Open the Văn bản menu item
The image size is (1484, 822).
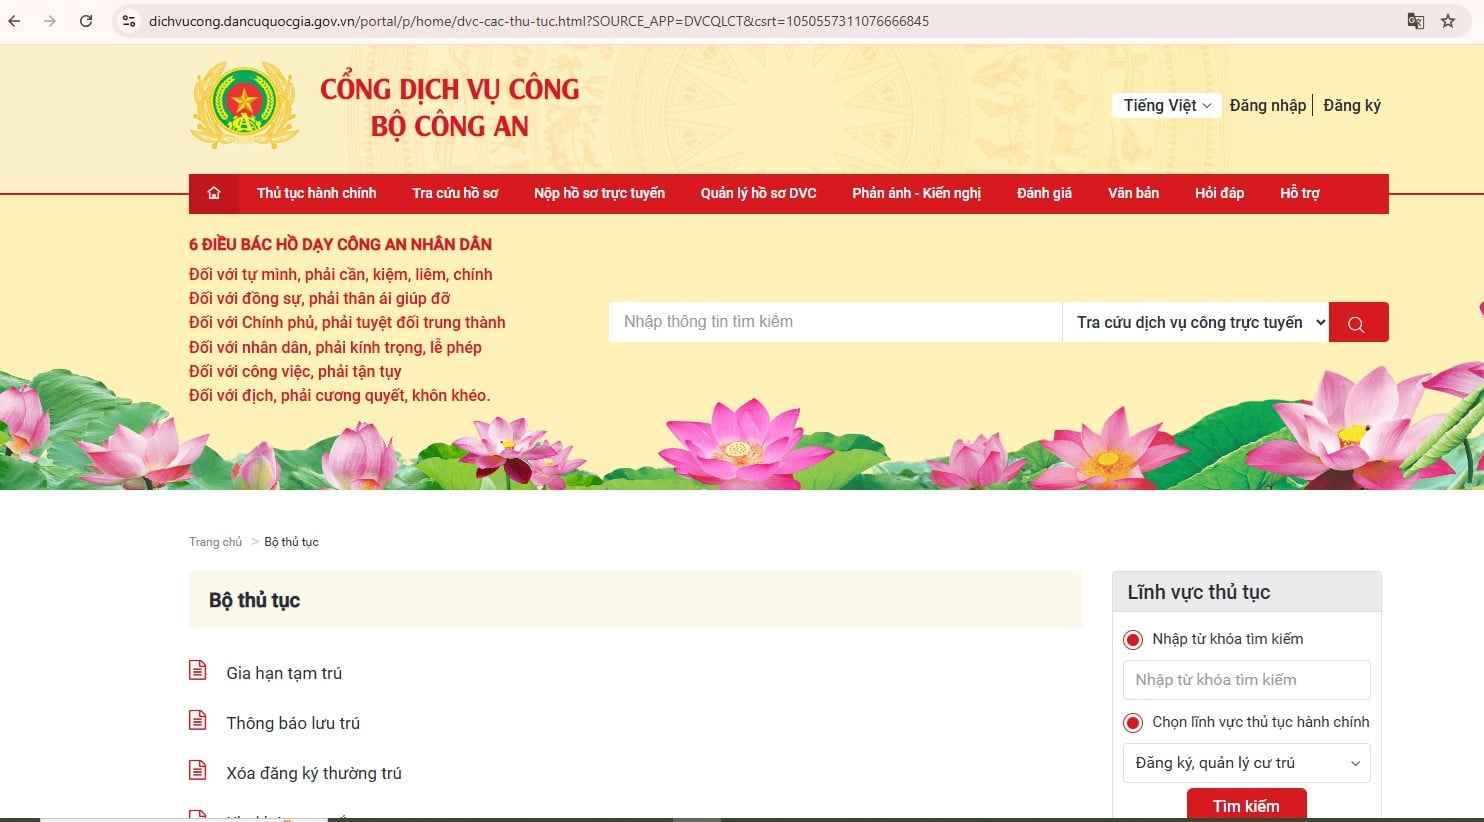[1133, 193]
